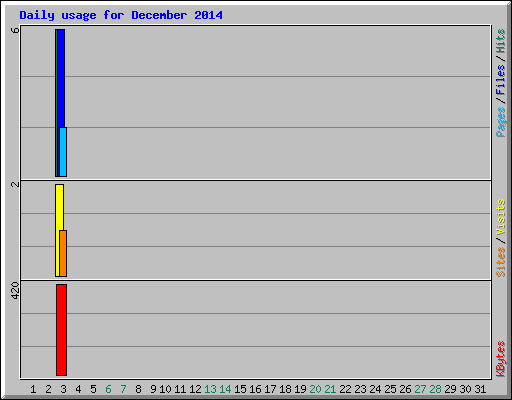
Task: Click day label '2' on x-axis
Action: point(48,389)
